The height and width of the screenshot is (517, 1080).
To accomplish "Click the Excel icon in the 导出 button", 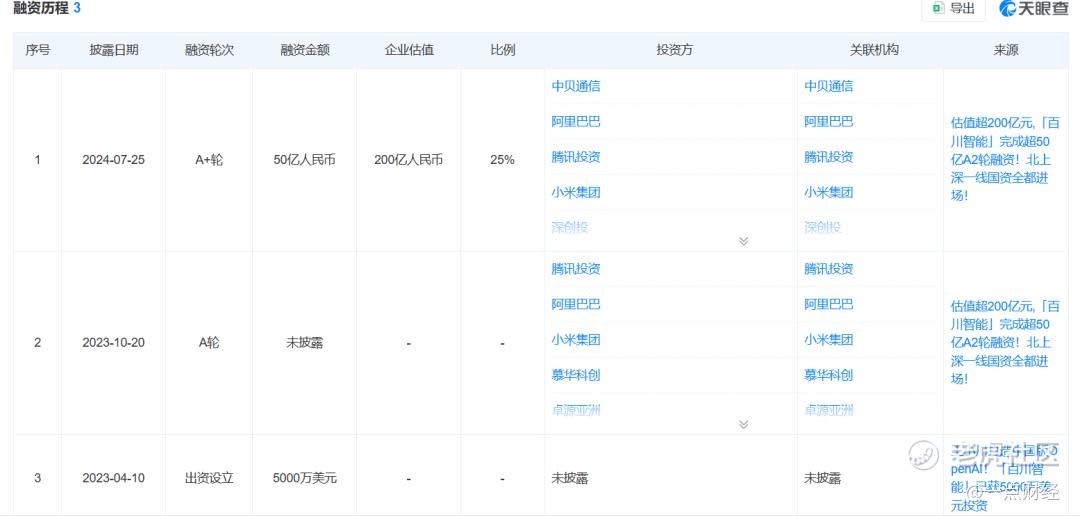I will 938,8.
